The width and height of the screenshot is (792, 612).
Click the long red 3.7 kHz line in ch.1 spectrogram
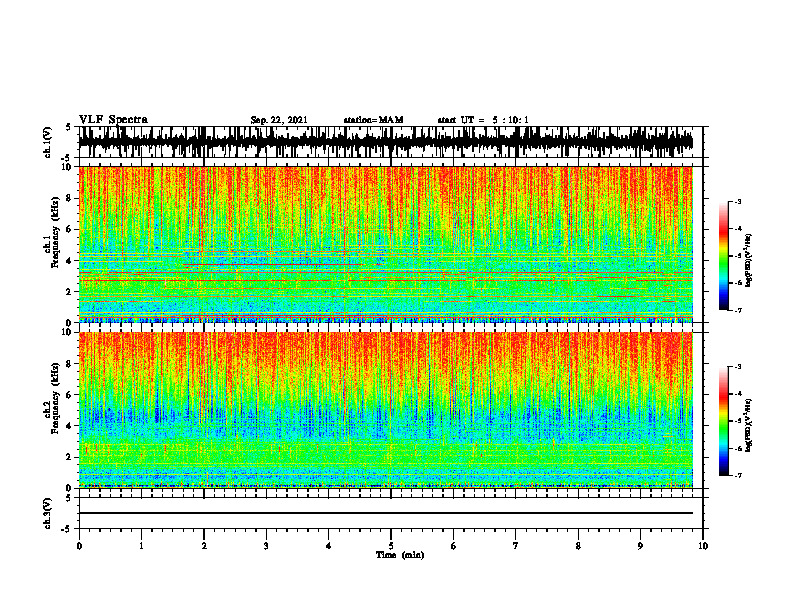pos(273,265)
